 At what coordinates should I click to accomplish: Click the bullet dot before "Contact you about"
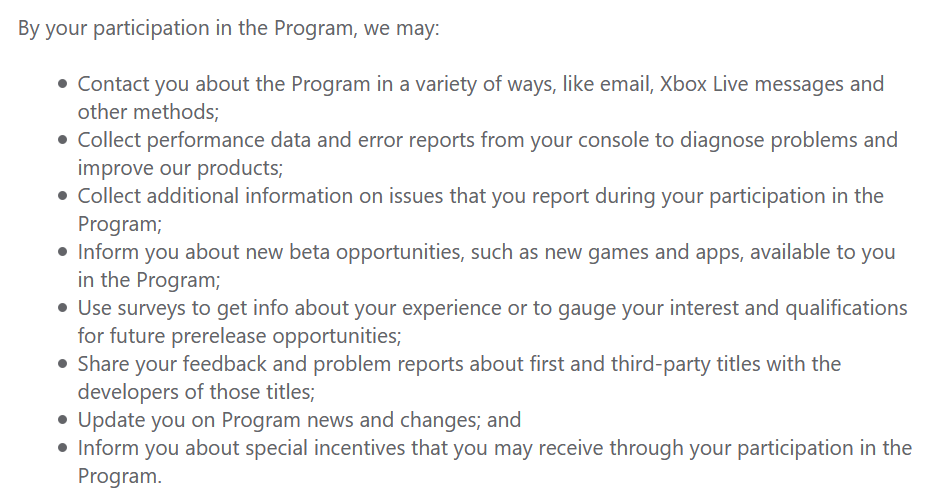click(x=64, y=85)
